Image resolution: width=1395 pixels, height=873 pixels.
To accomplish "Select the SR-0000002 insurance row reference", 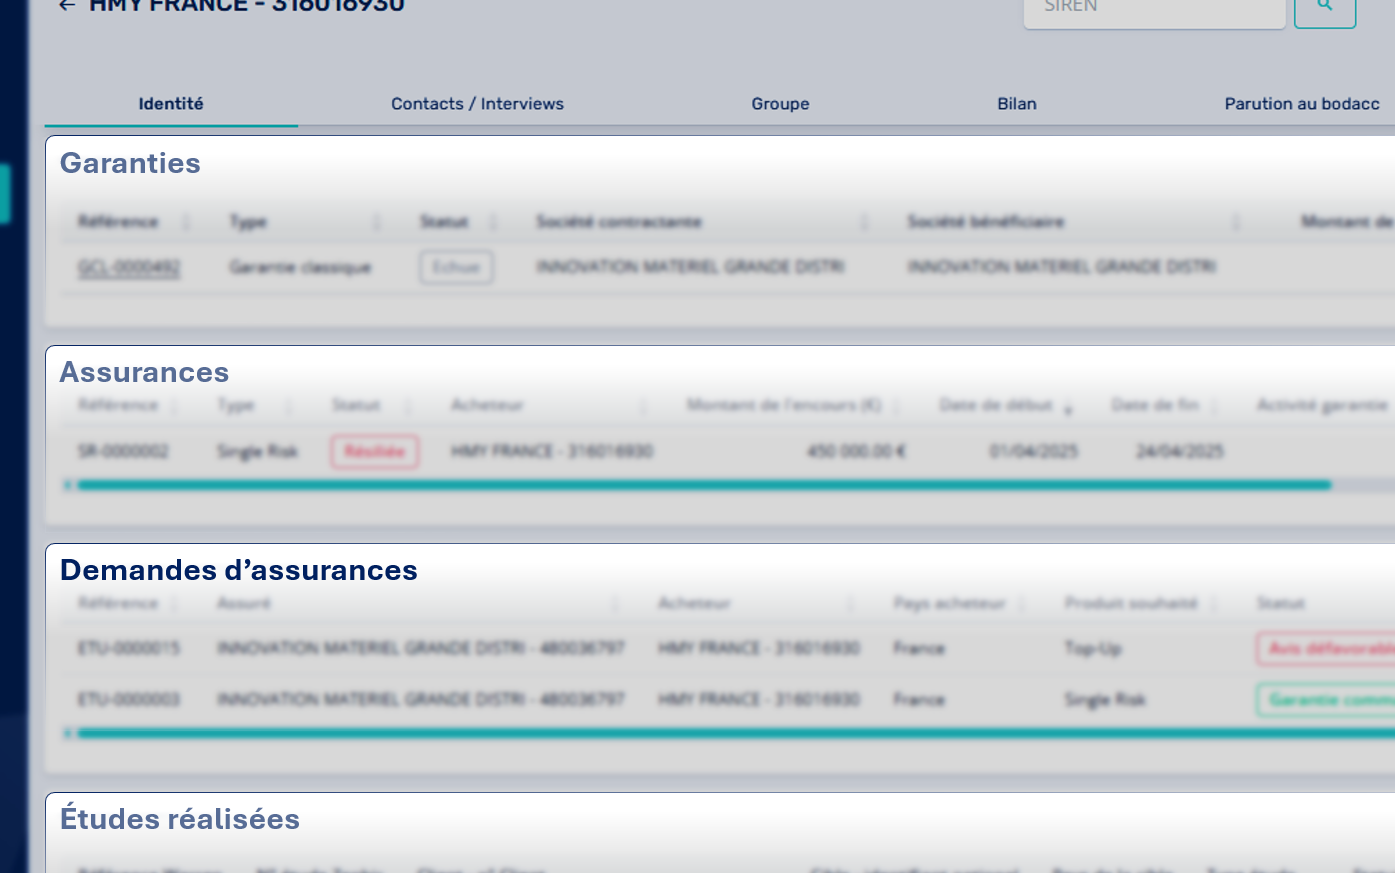I will point(123,451).
